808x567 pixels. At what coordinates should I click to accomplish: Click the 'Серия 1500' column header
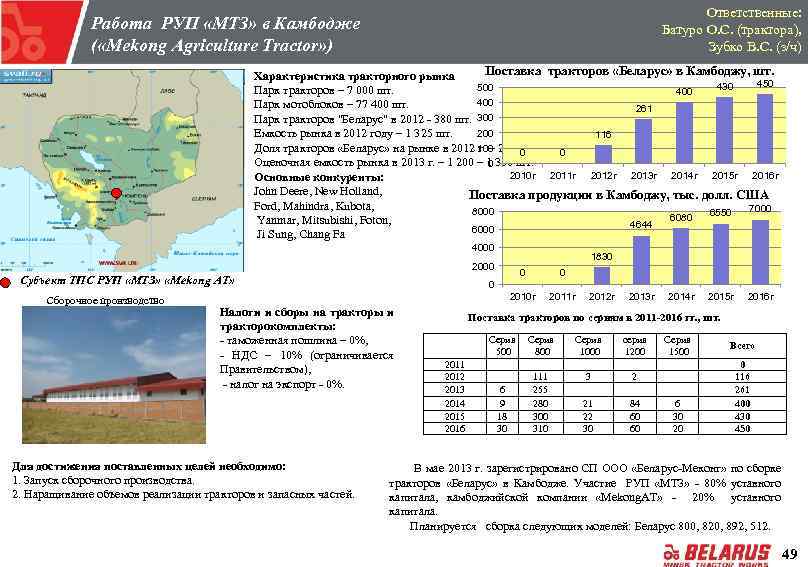pos(677,346)
